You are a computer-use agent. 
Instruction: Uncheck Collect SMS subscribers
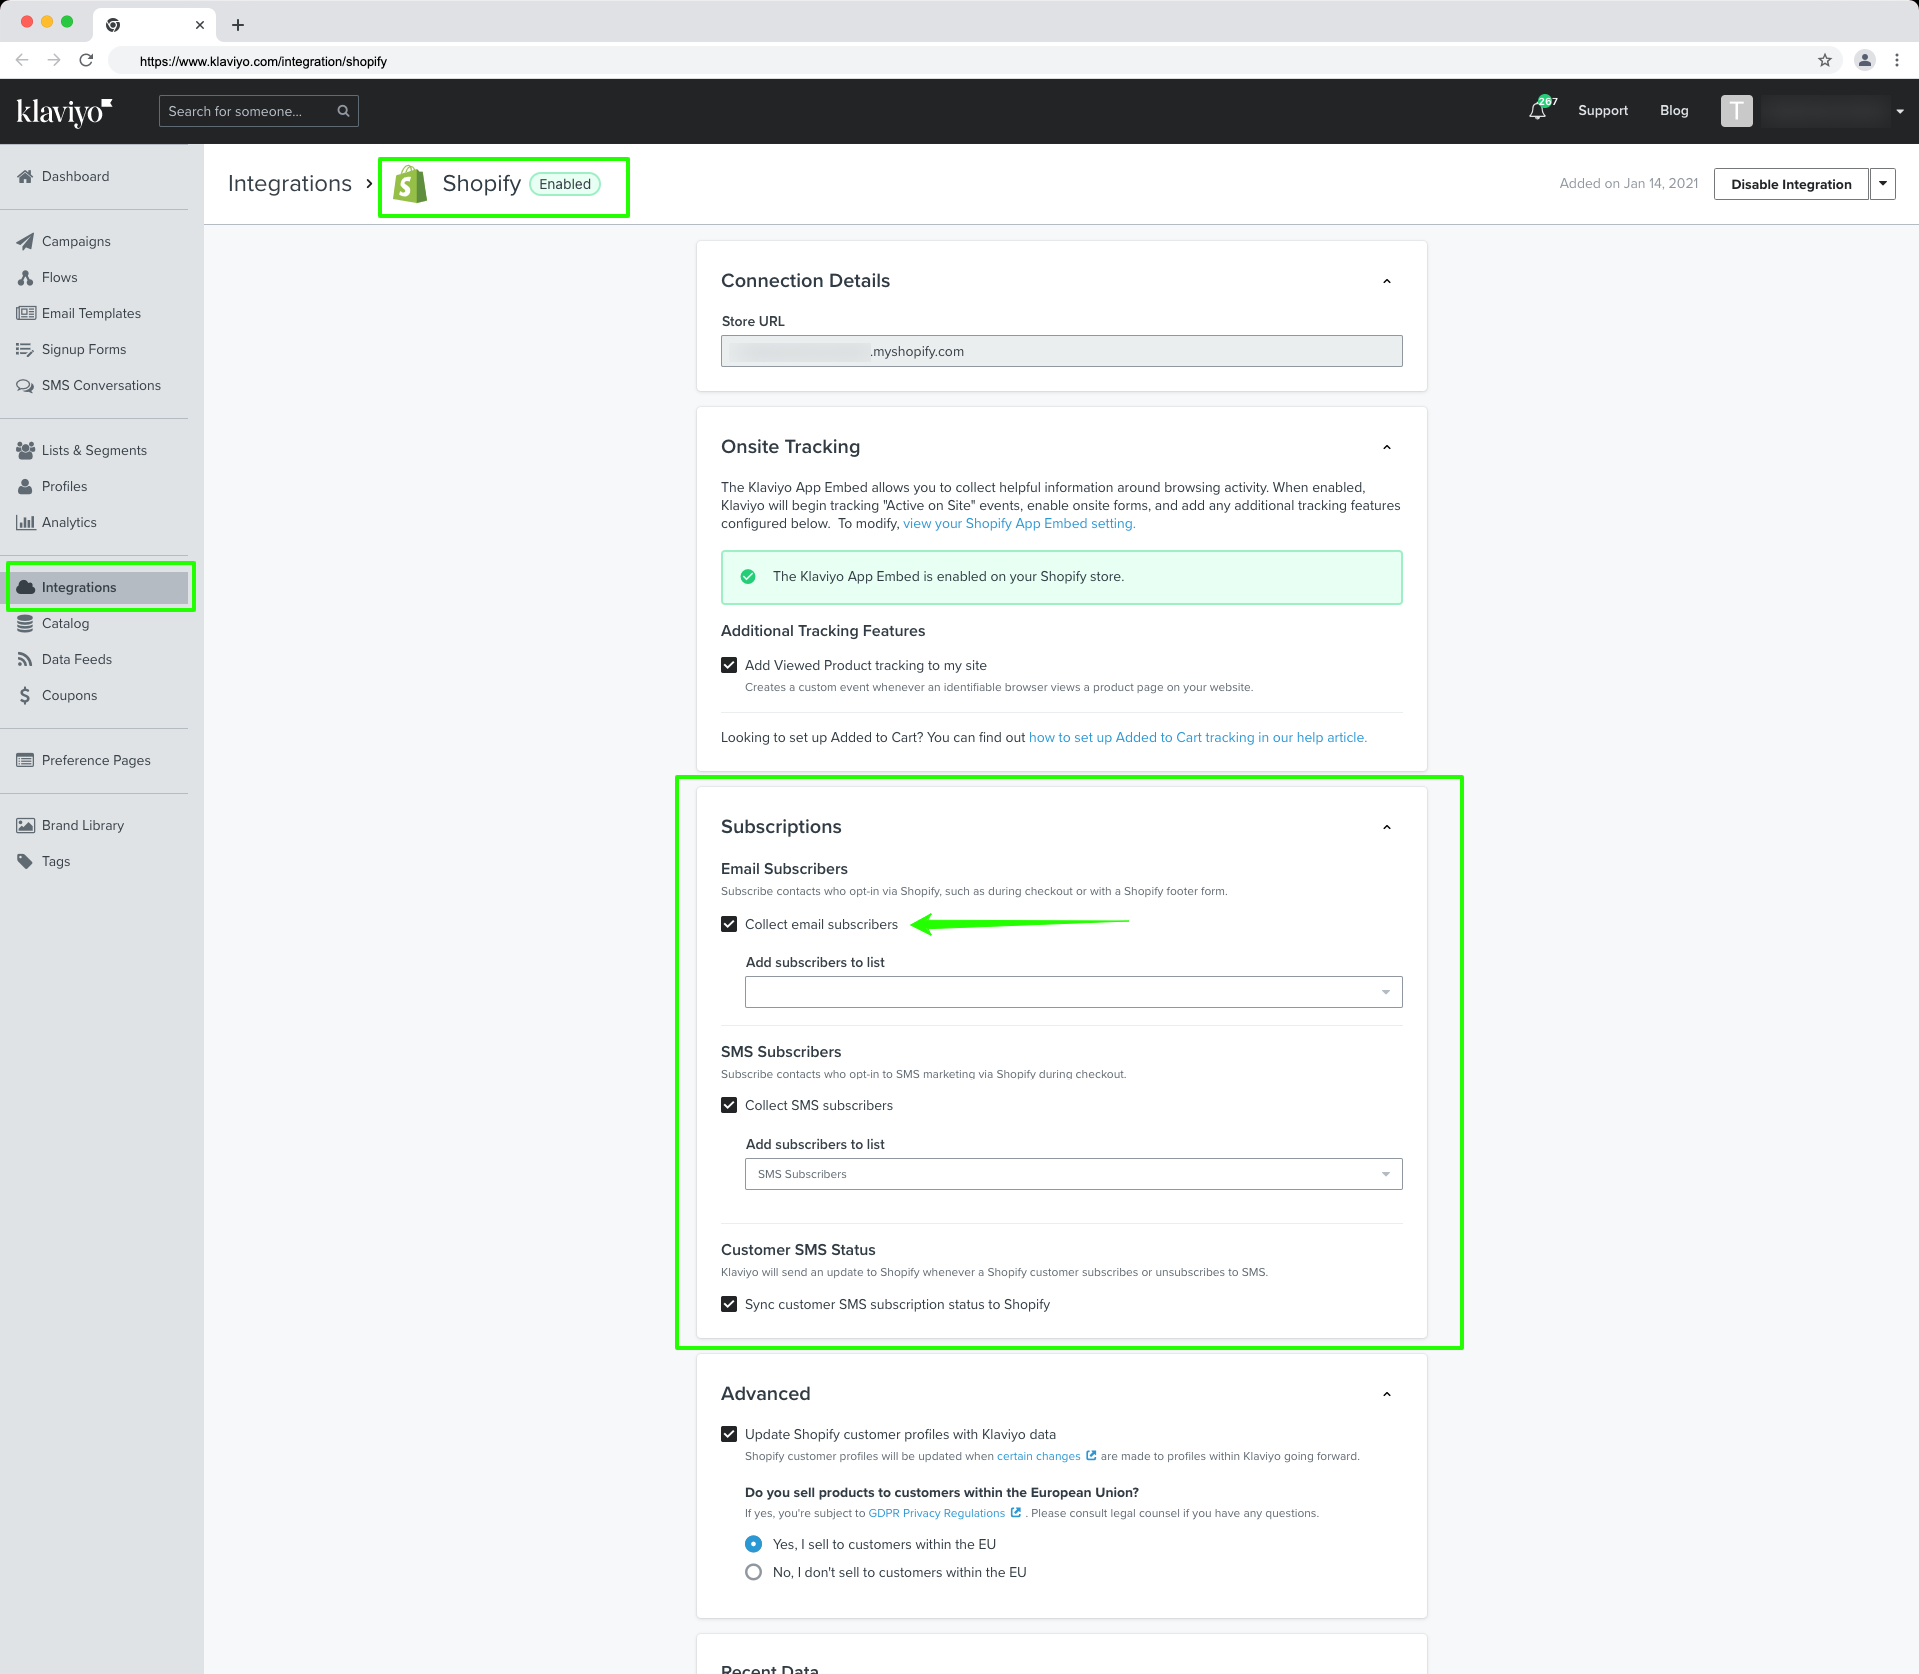729,1105
